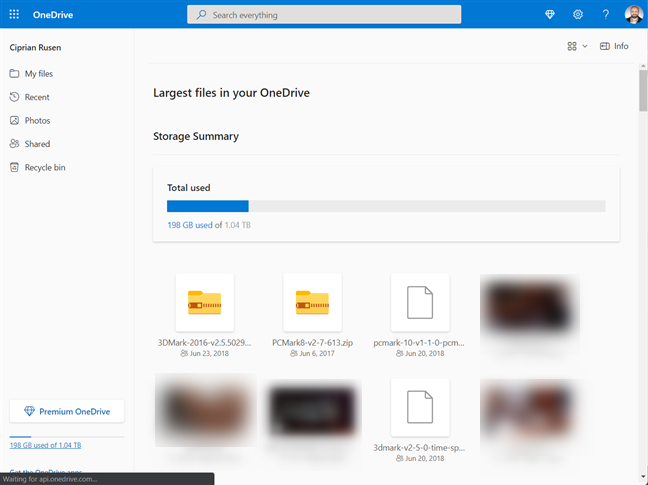The width and height of the screenshot is (648, 485).
Task: Click the 3DMark-2016-v2.5.5029 file name
Action: [205, 342]
